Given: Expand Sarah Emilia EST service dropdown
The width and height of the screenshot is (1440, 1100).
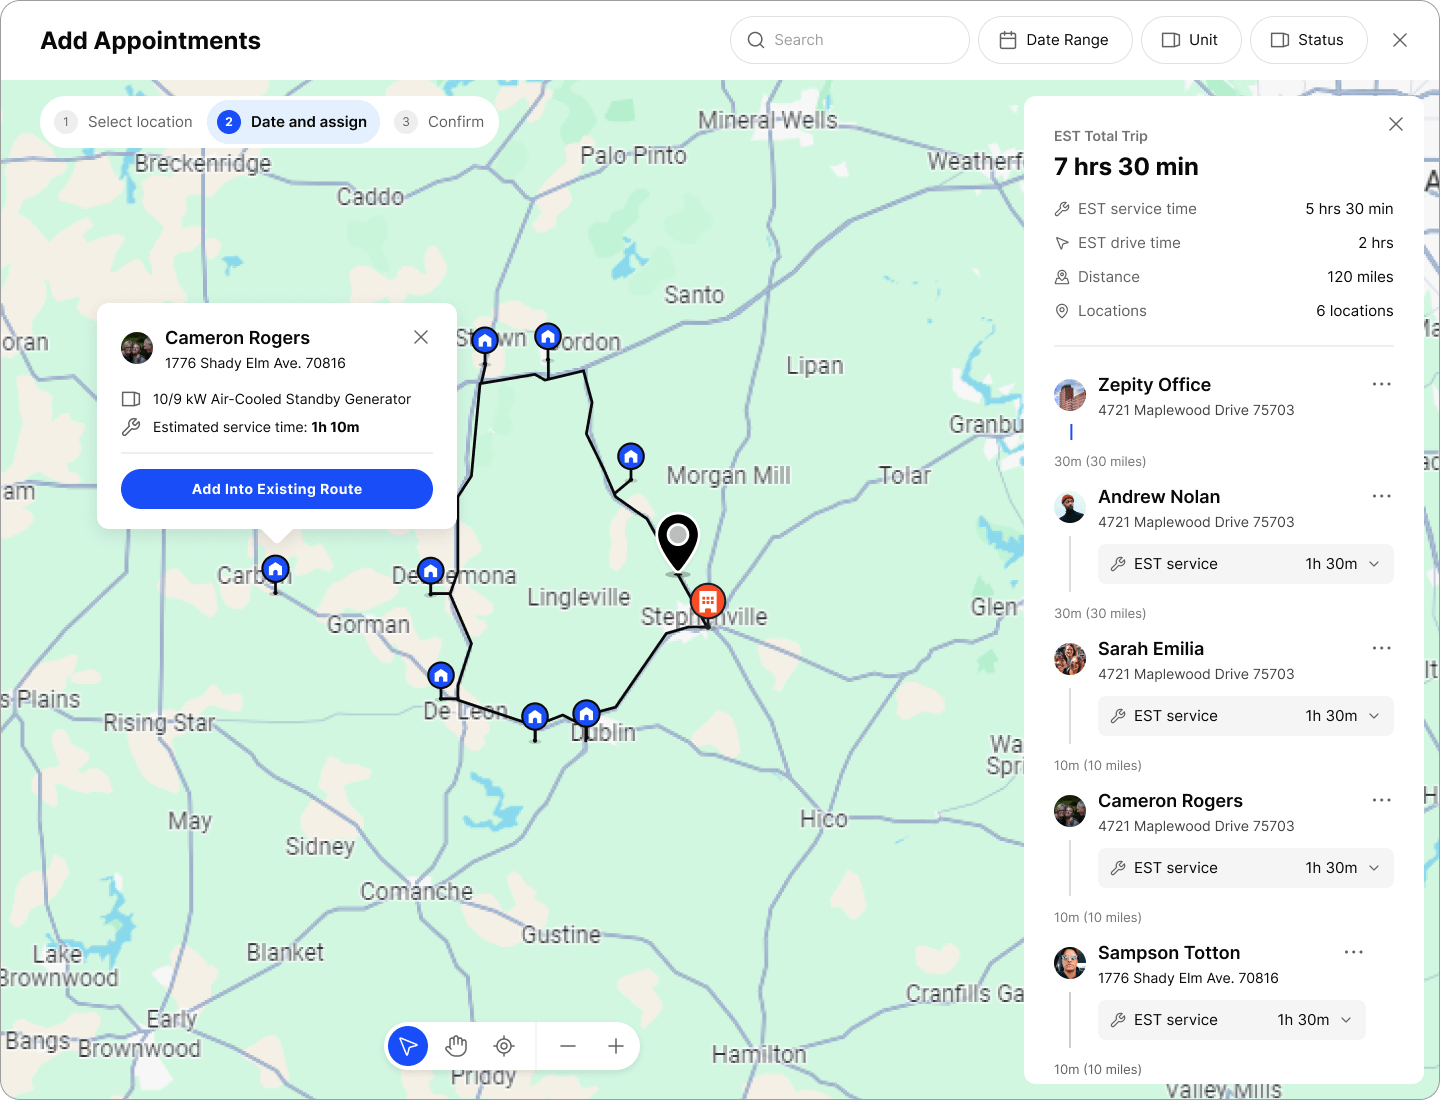Looking at the screenshot, I should click(1374, 716).
